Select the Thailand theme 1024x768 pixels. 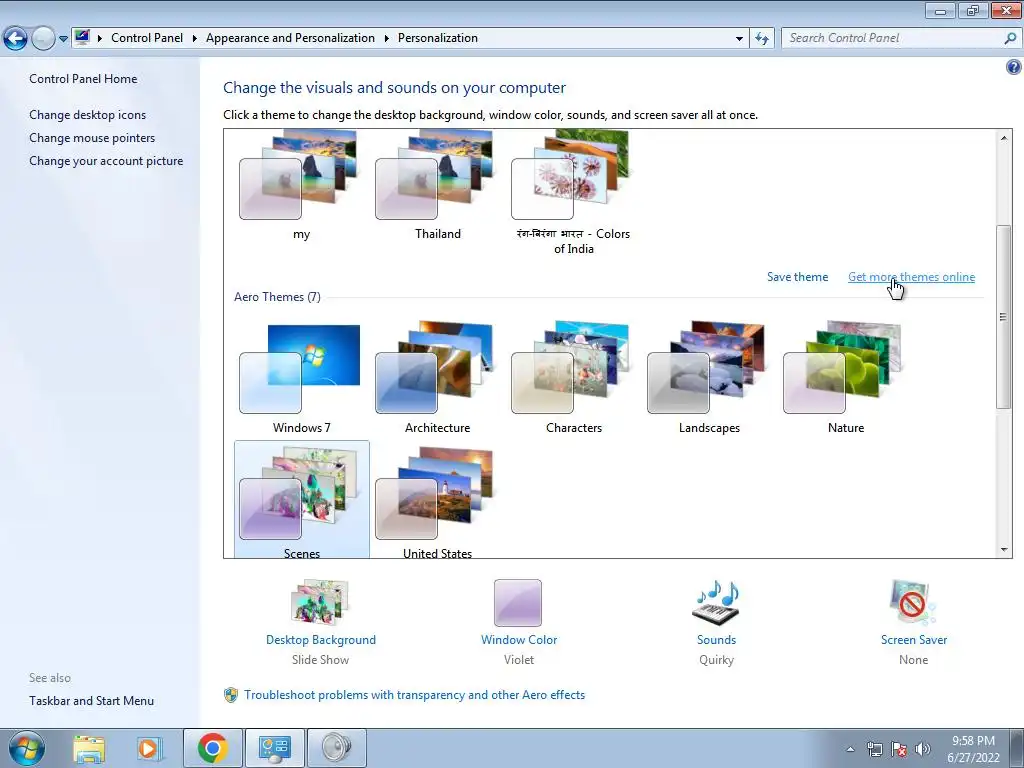click(438, 185)
